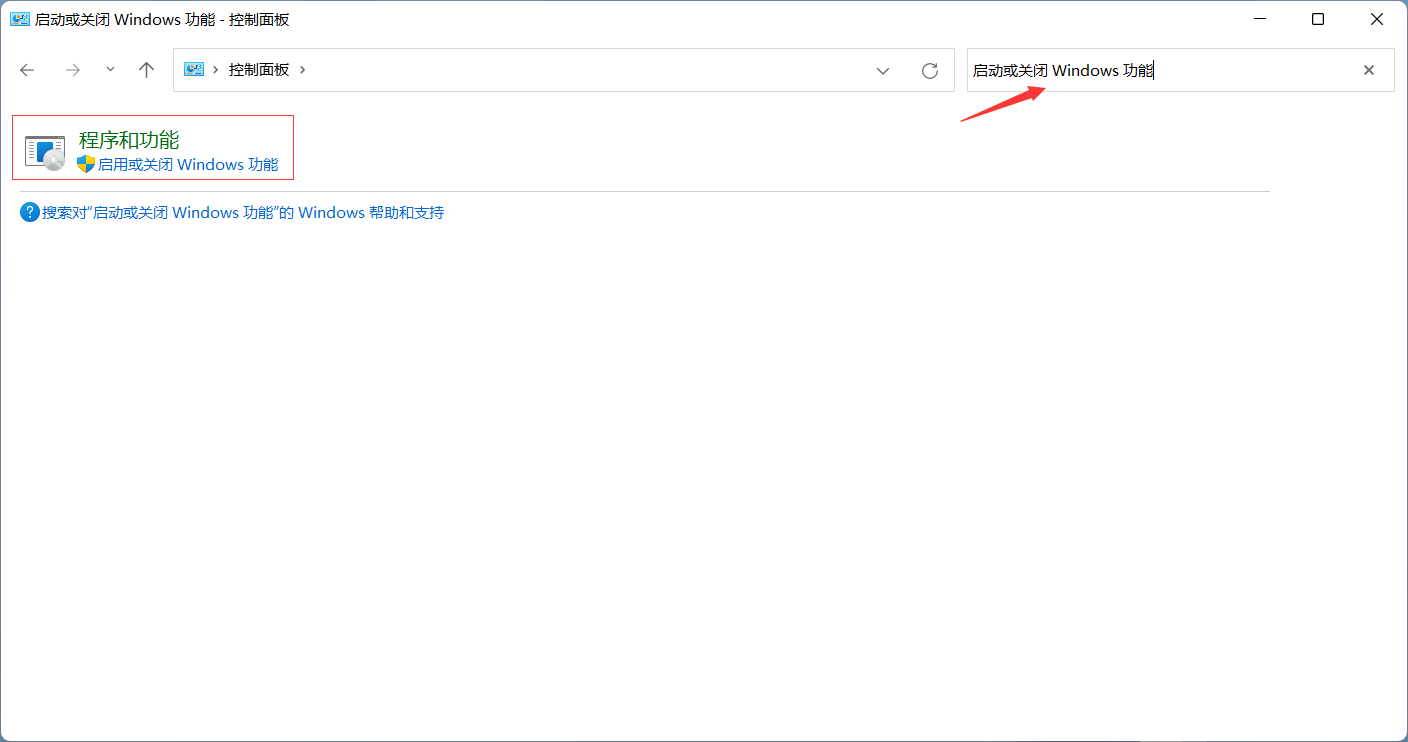This screenshot has height=742, width=1408.
Task: Go back with the left arrow button
Action: click(27, 70)
